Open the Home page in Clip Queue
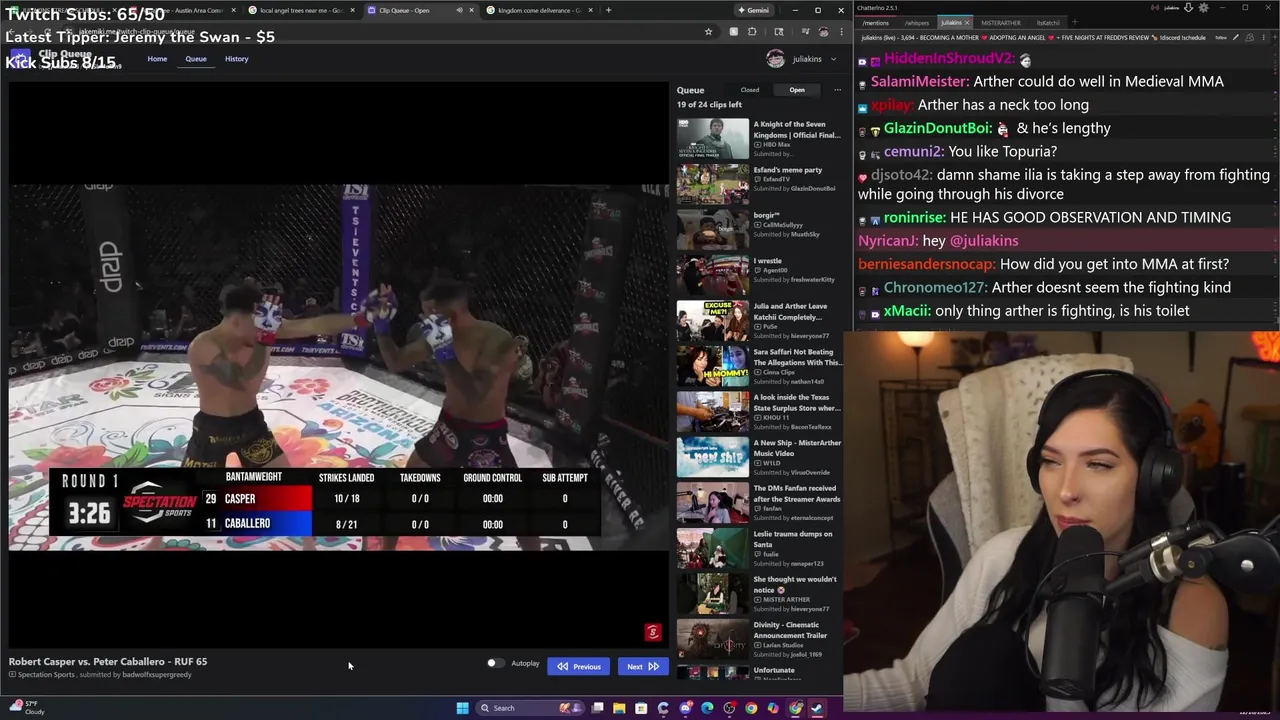This screenshot has height=720, width=1280. click(x=157, y=59)
